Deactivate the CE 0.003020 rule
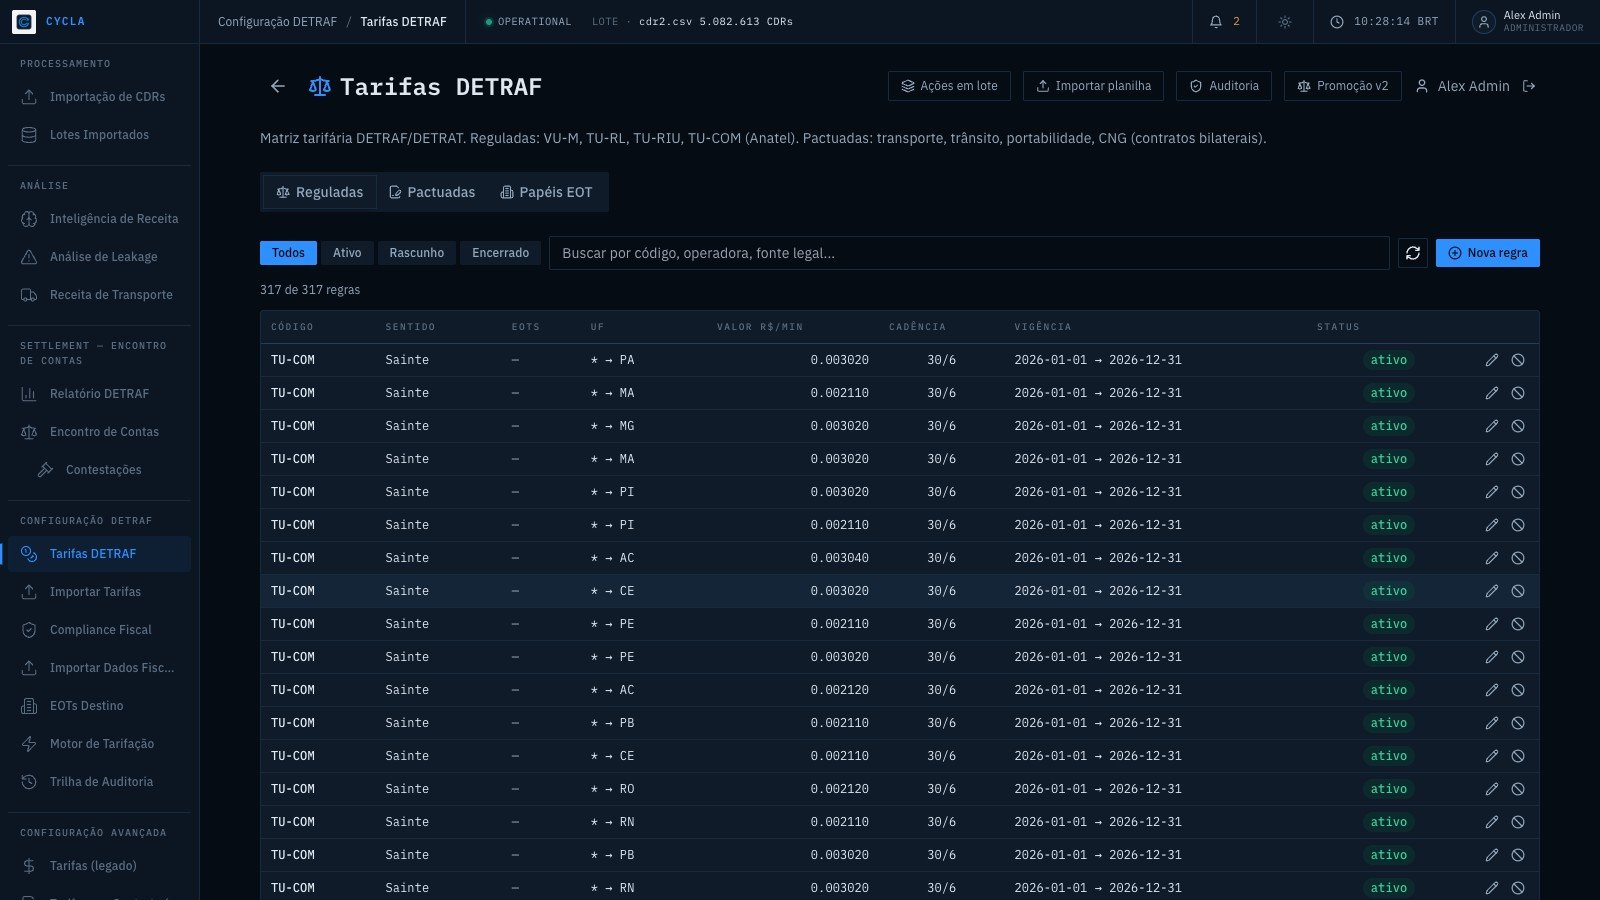This screenshot has height=900, width=1600. click(1518, 591)
